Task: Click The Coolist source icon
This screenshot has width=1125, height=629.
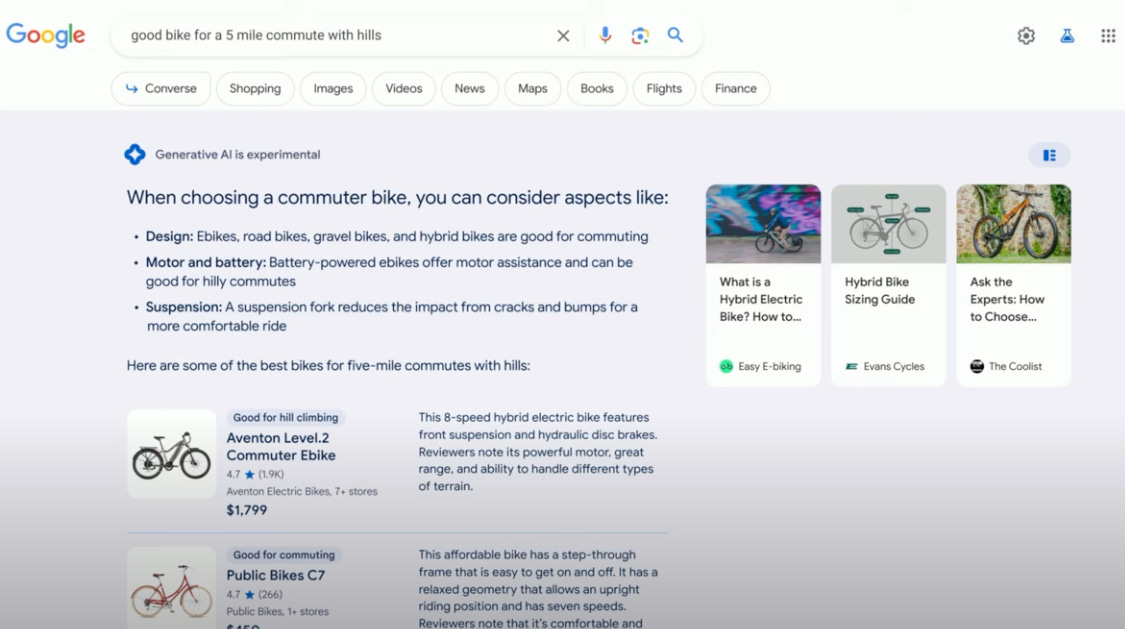Action: (976, 366)
